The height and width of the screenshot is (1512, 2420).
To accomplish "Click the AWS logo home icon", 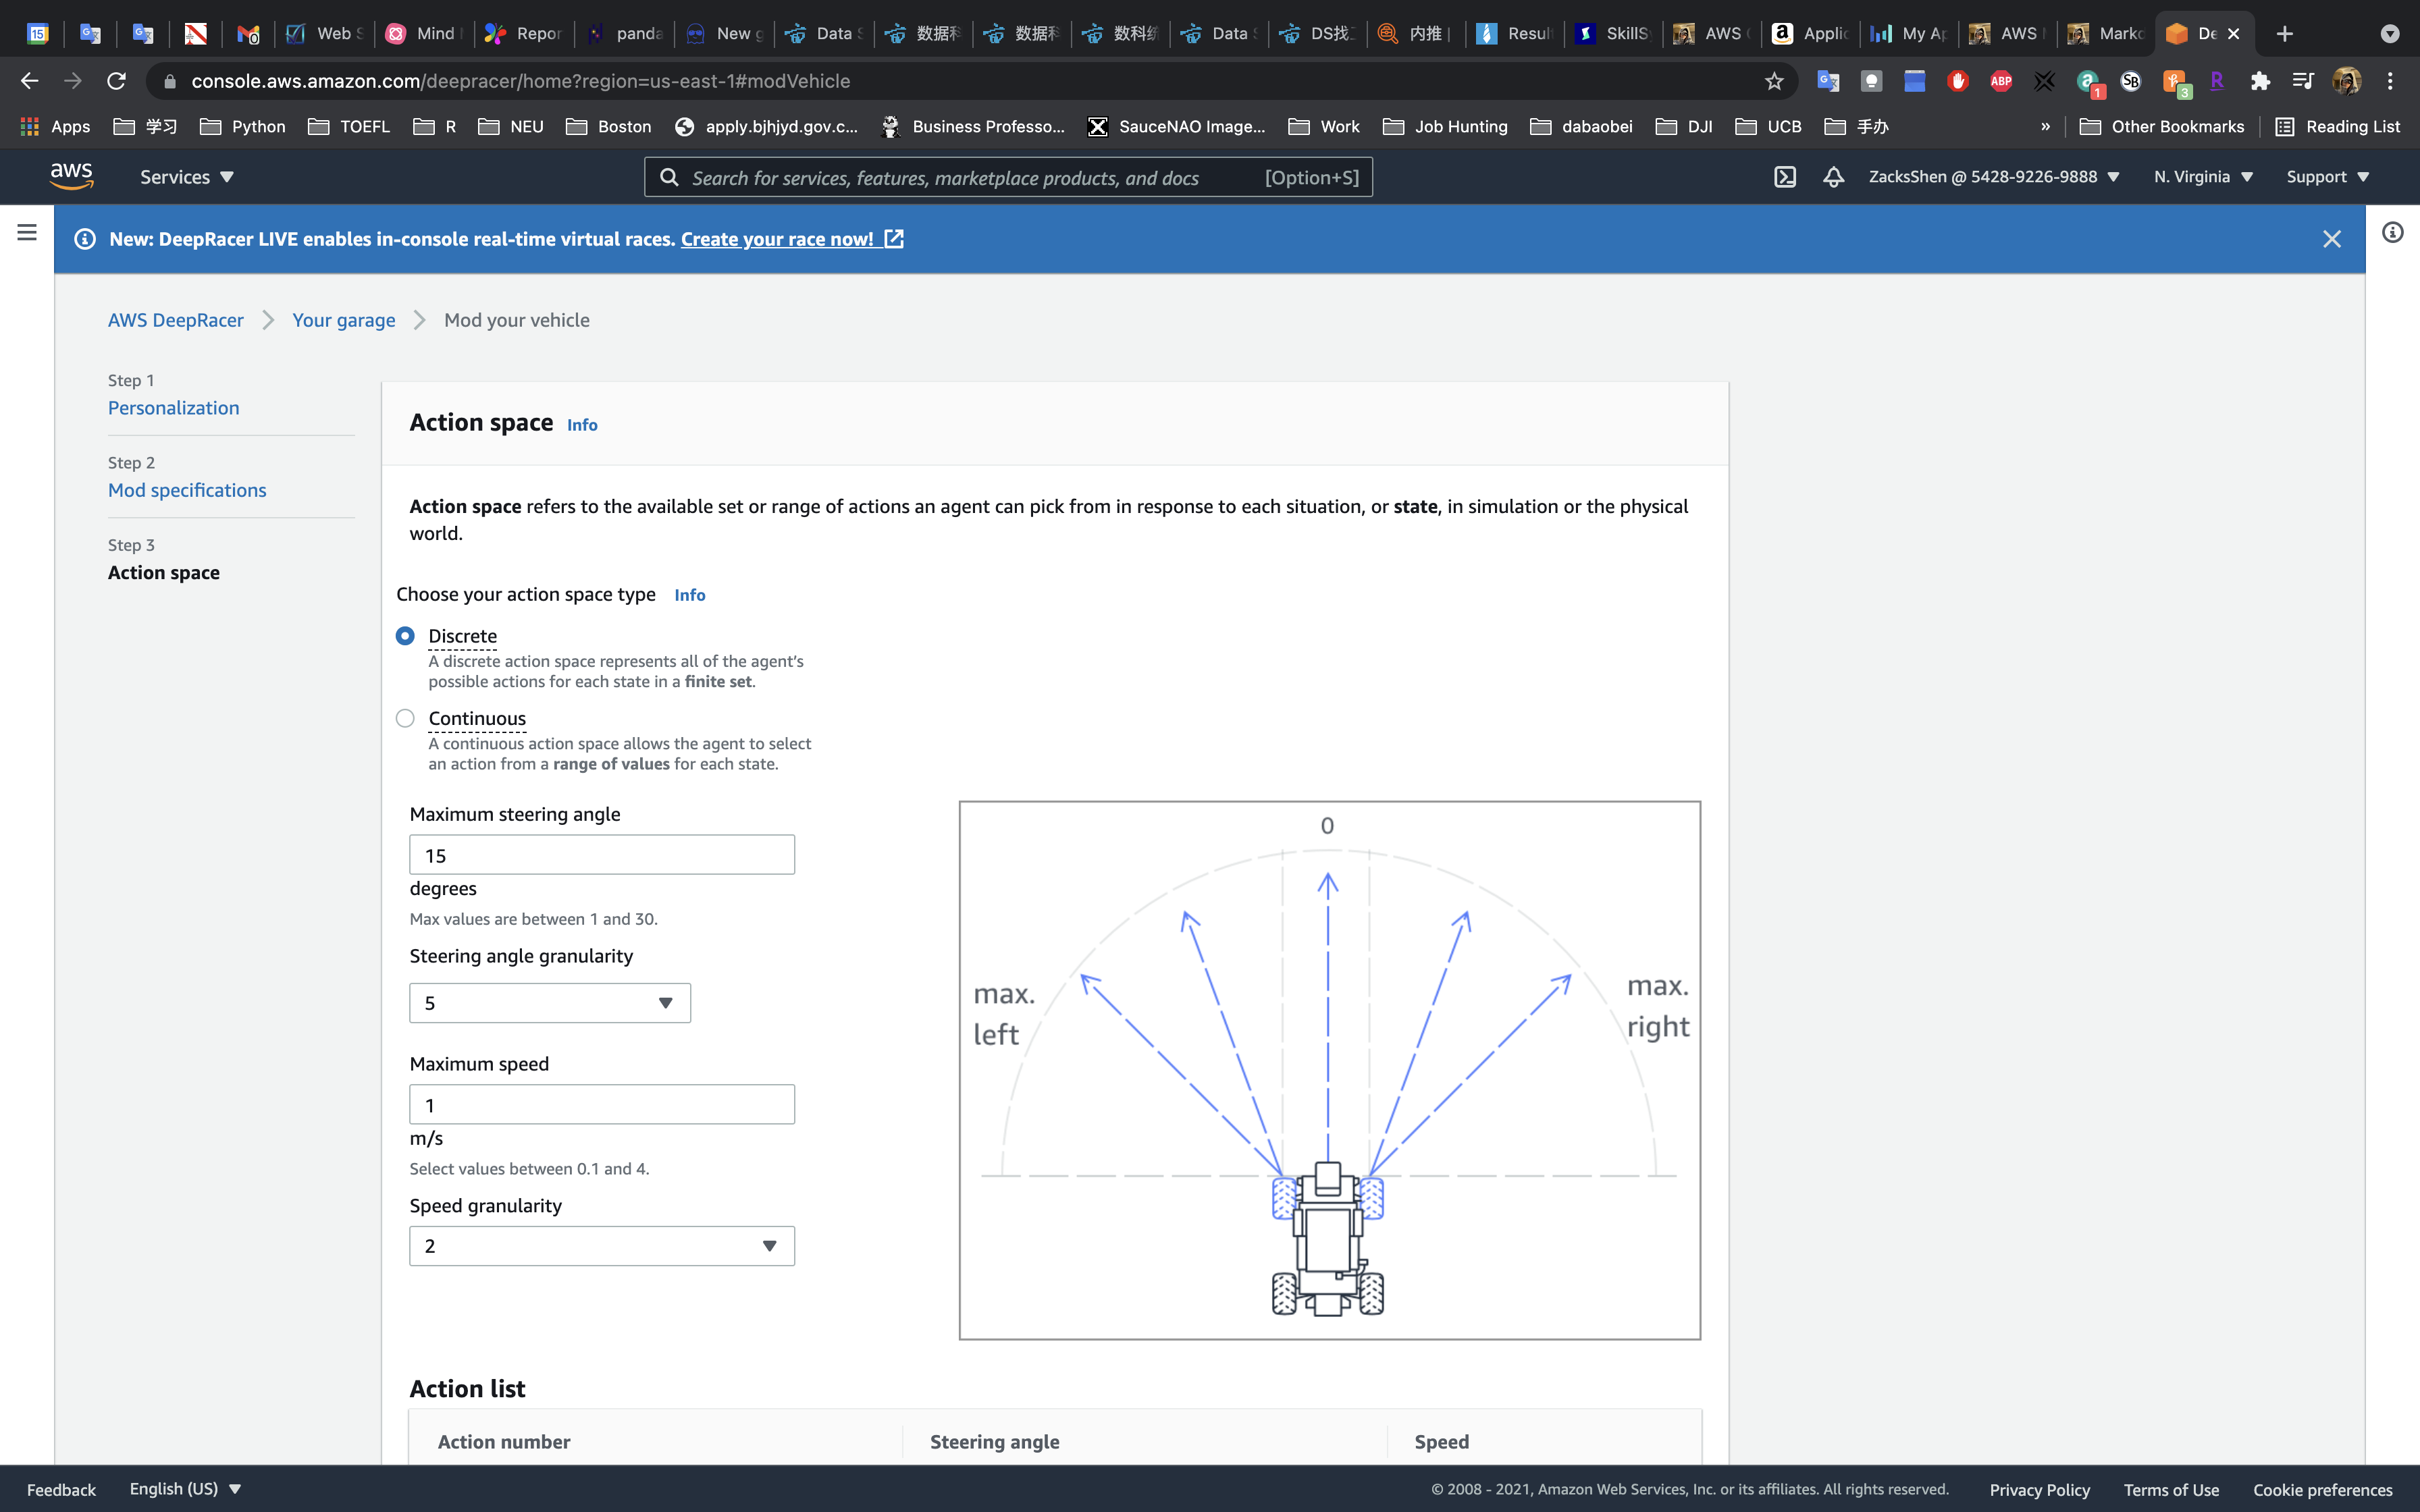I will click(x=72, y=176).
